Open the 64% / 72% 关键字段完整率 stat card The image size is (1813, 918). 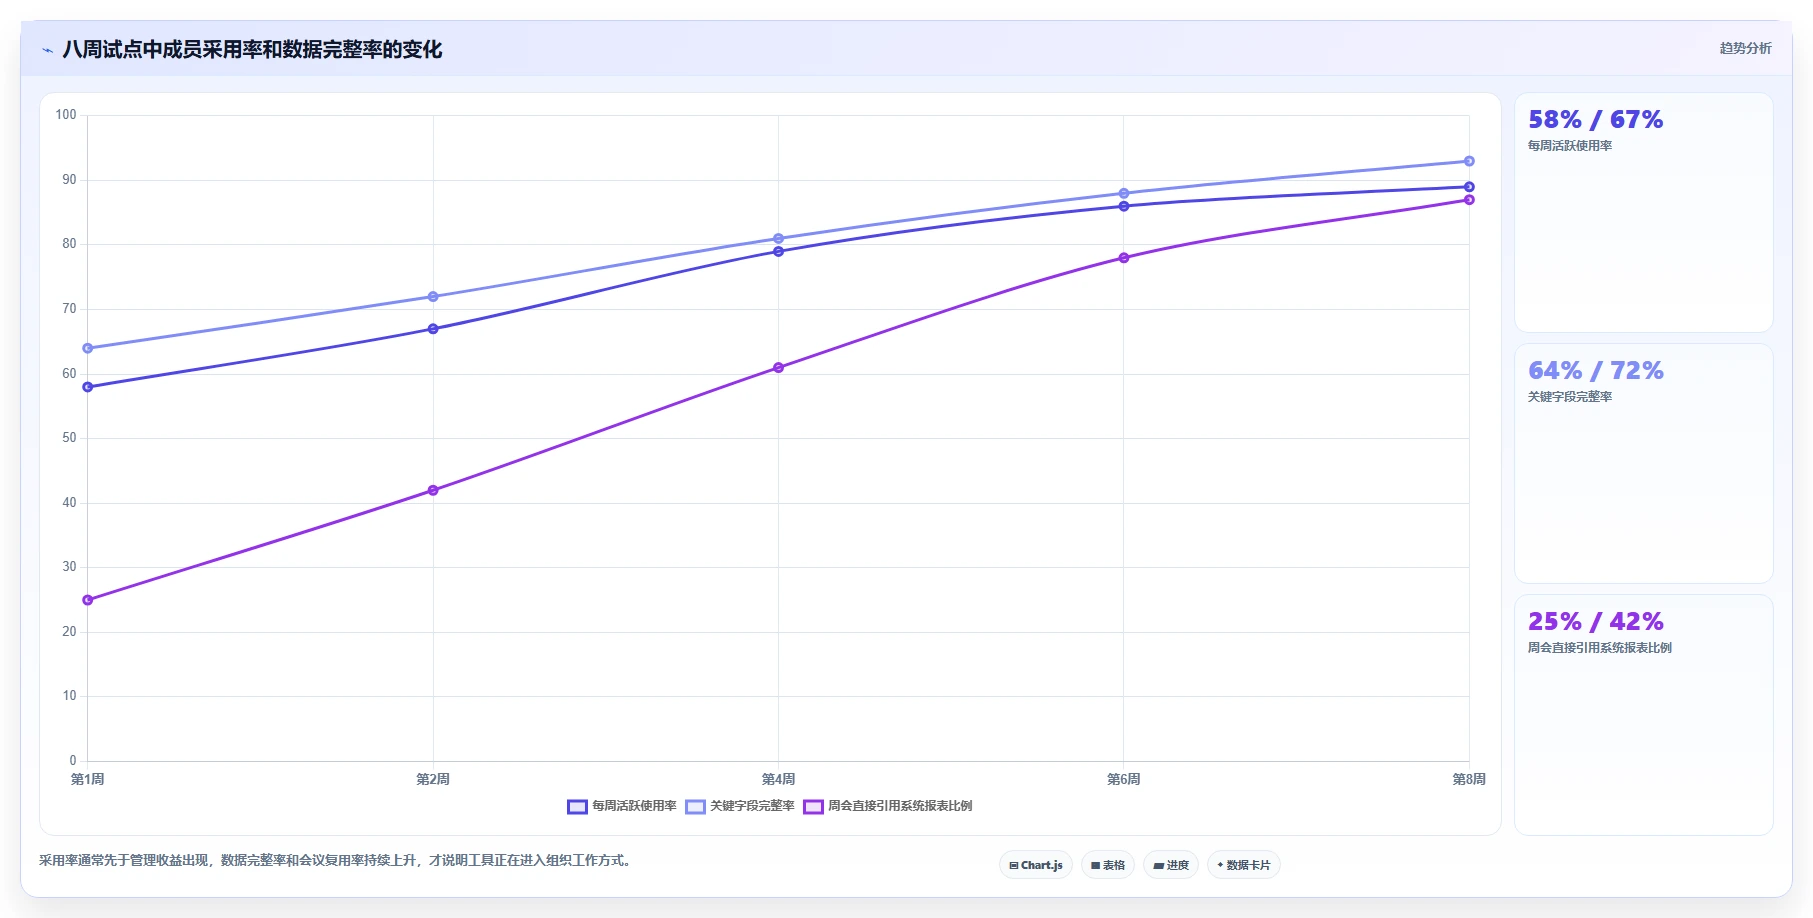tap(1644, 464)
